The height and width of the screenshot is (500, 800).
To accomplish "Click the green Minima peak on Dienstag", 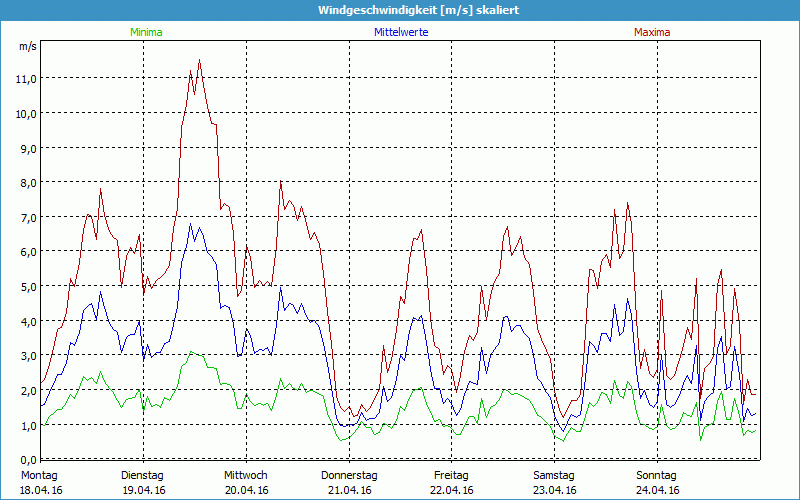I will [191, 352].
